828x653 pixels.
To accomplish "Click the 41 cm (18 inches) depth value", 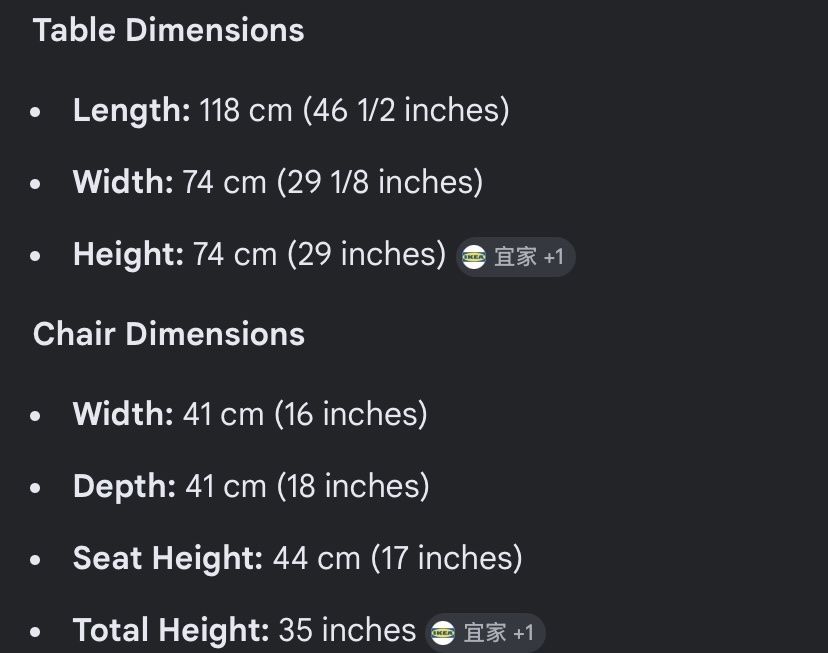I will pyautogui.click(x=307, y=486).
